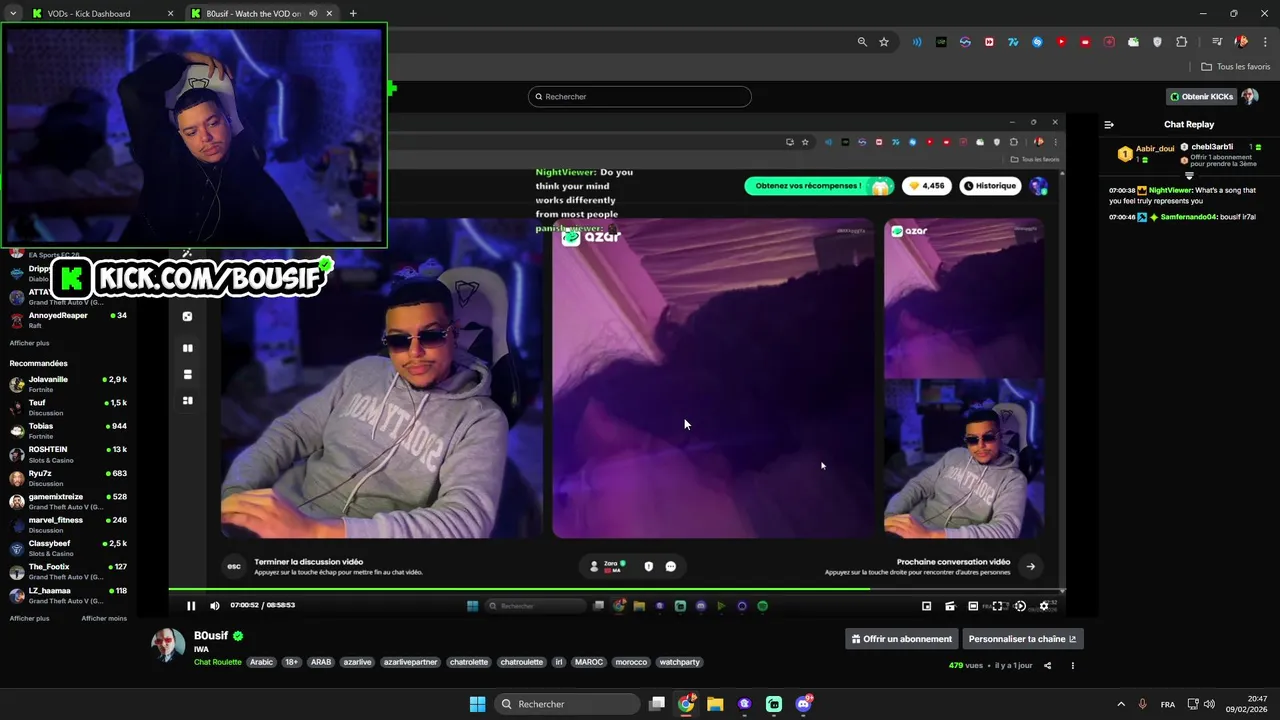Click the 18+ tag
Image resolution: width=1280 pixels, height=720 pixels.
[291, 662]
